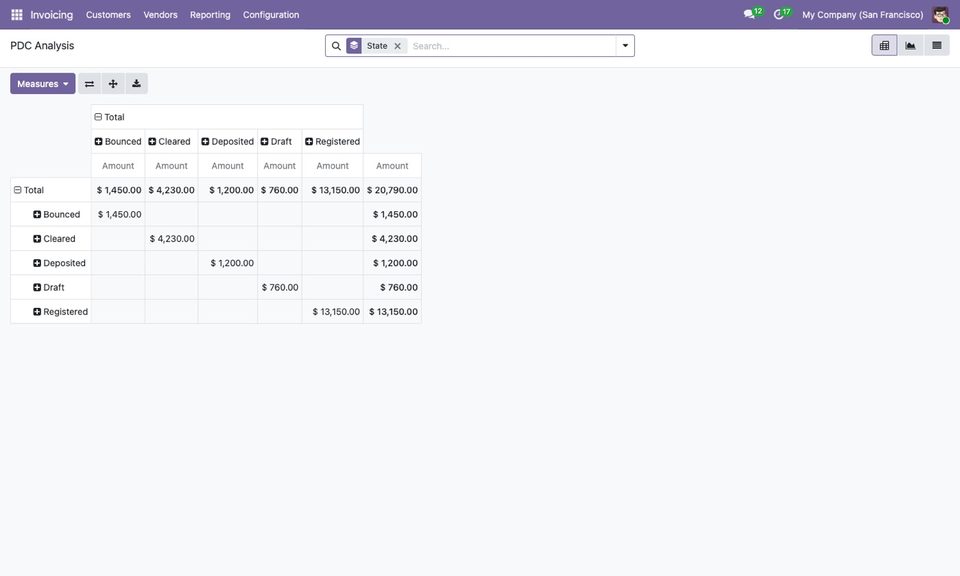Click the Draft row $ 760.00 total cell
Screen dimensions: 960x576
click(392, 287)
